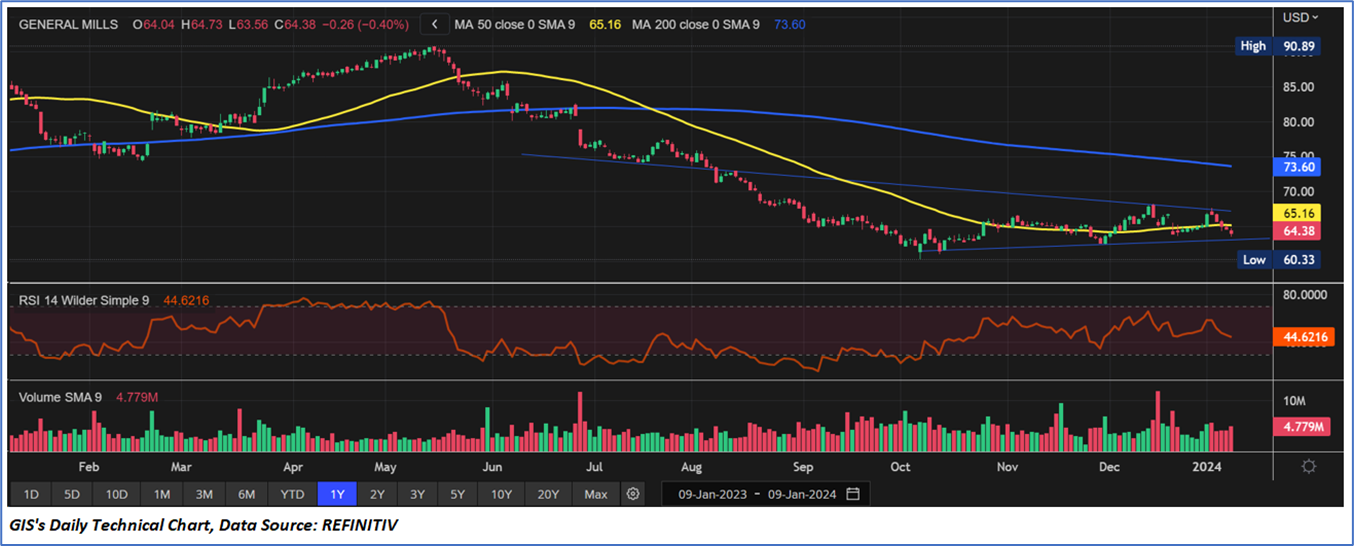
Task: Click the 4.779M volume axis label
Action: [1303, 427]
